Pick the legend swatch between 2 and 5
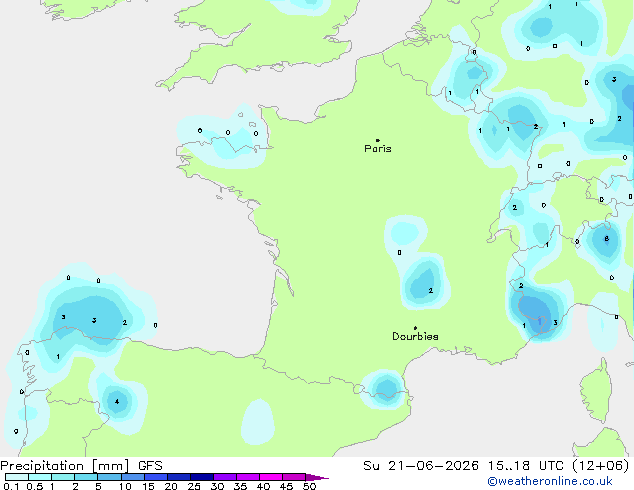Image resolution: width=634 pixels, height=490 pixels. pos(86,477)
